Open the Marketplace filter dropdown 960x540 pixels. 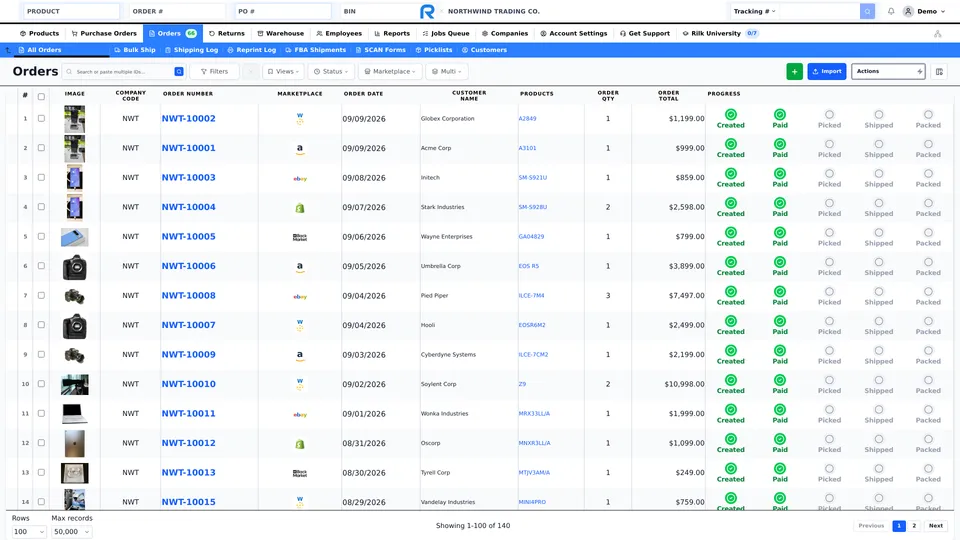(389, 72)
